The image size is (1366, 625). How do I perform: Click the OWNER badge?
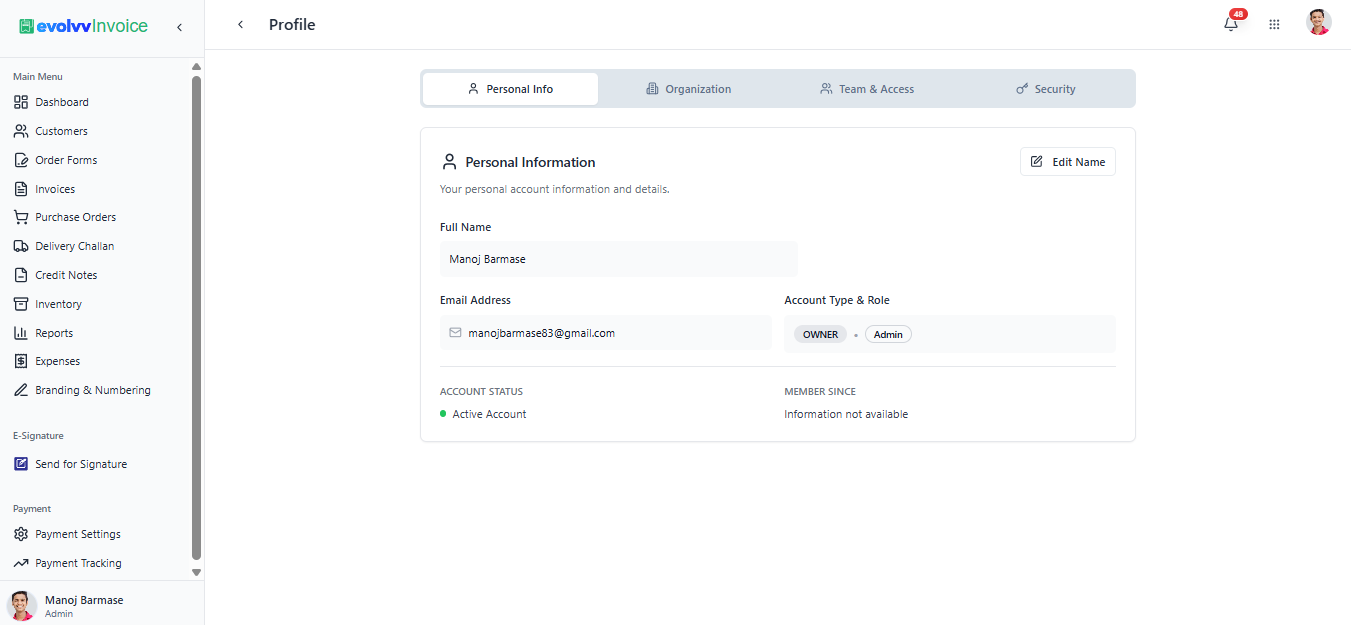(x=821, y=334)
